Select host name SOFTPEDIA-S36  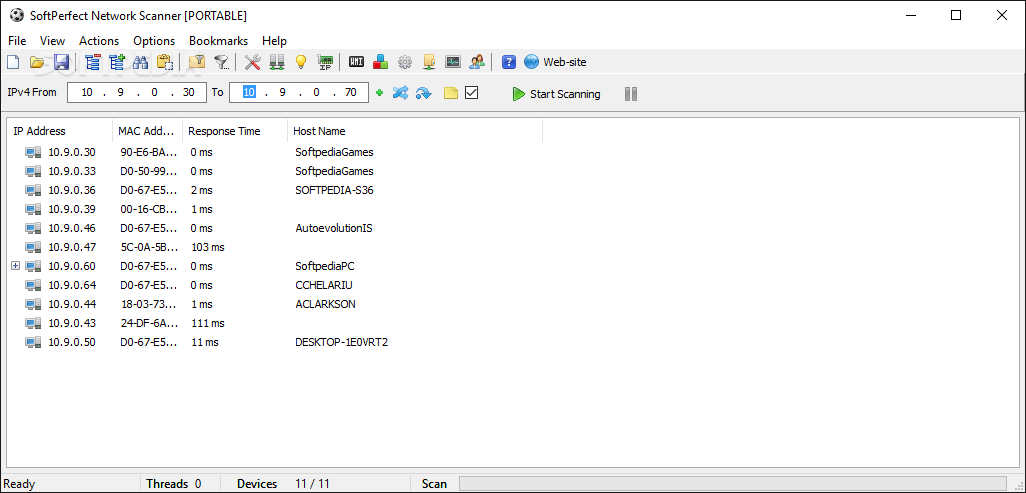tap(334, 190)
